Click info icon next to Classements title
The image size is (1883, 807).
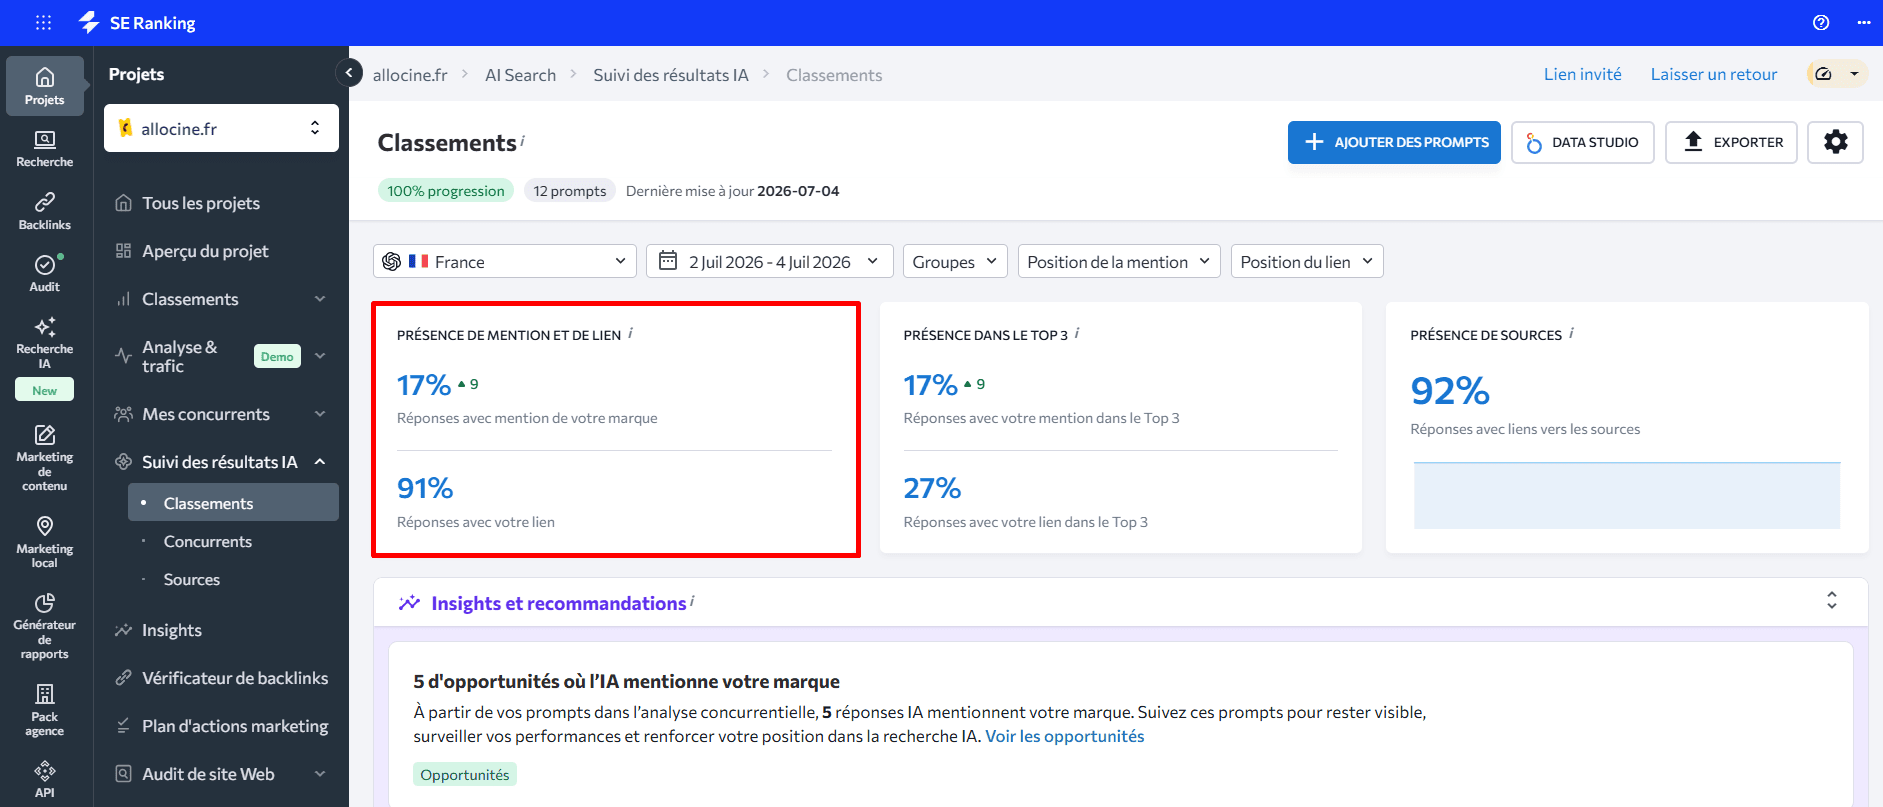point(523,140)
